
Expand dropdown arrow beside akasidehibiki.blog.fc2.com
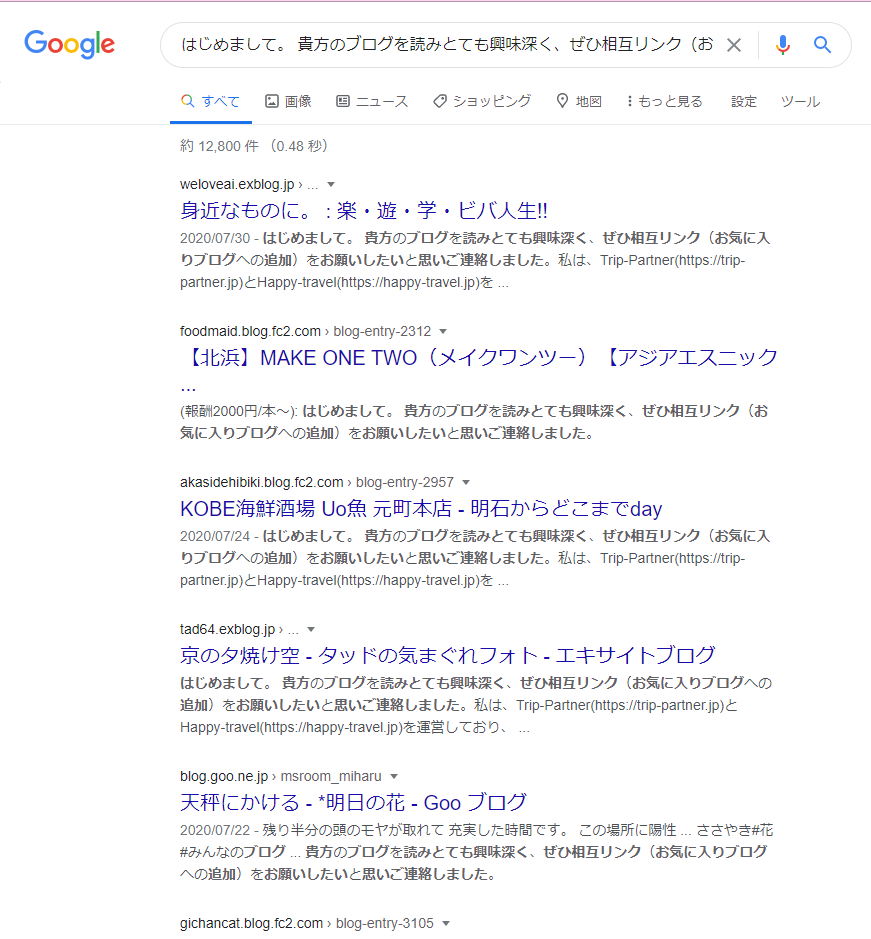(465, 483)
